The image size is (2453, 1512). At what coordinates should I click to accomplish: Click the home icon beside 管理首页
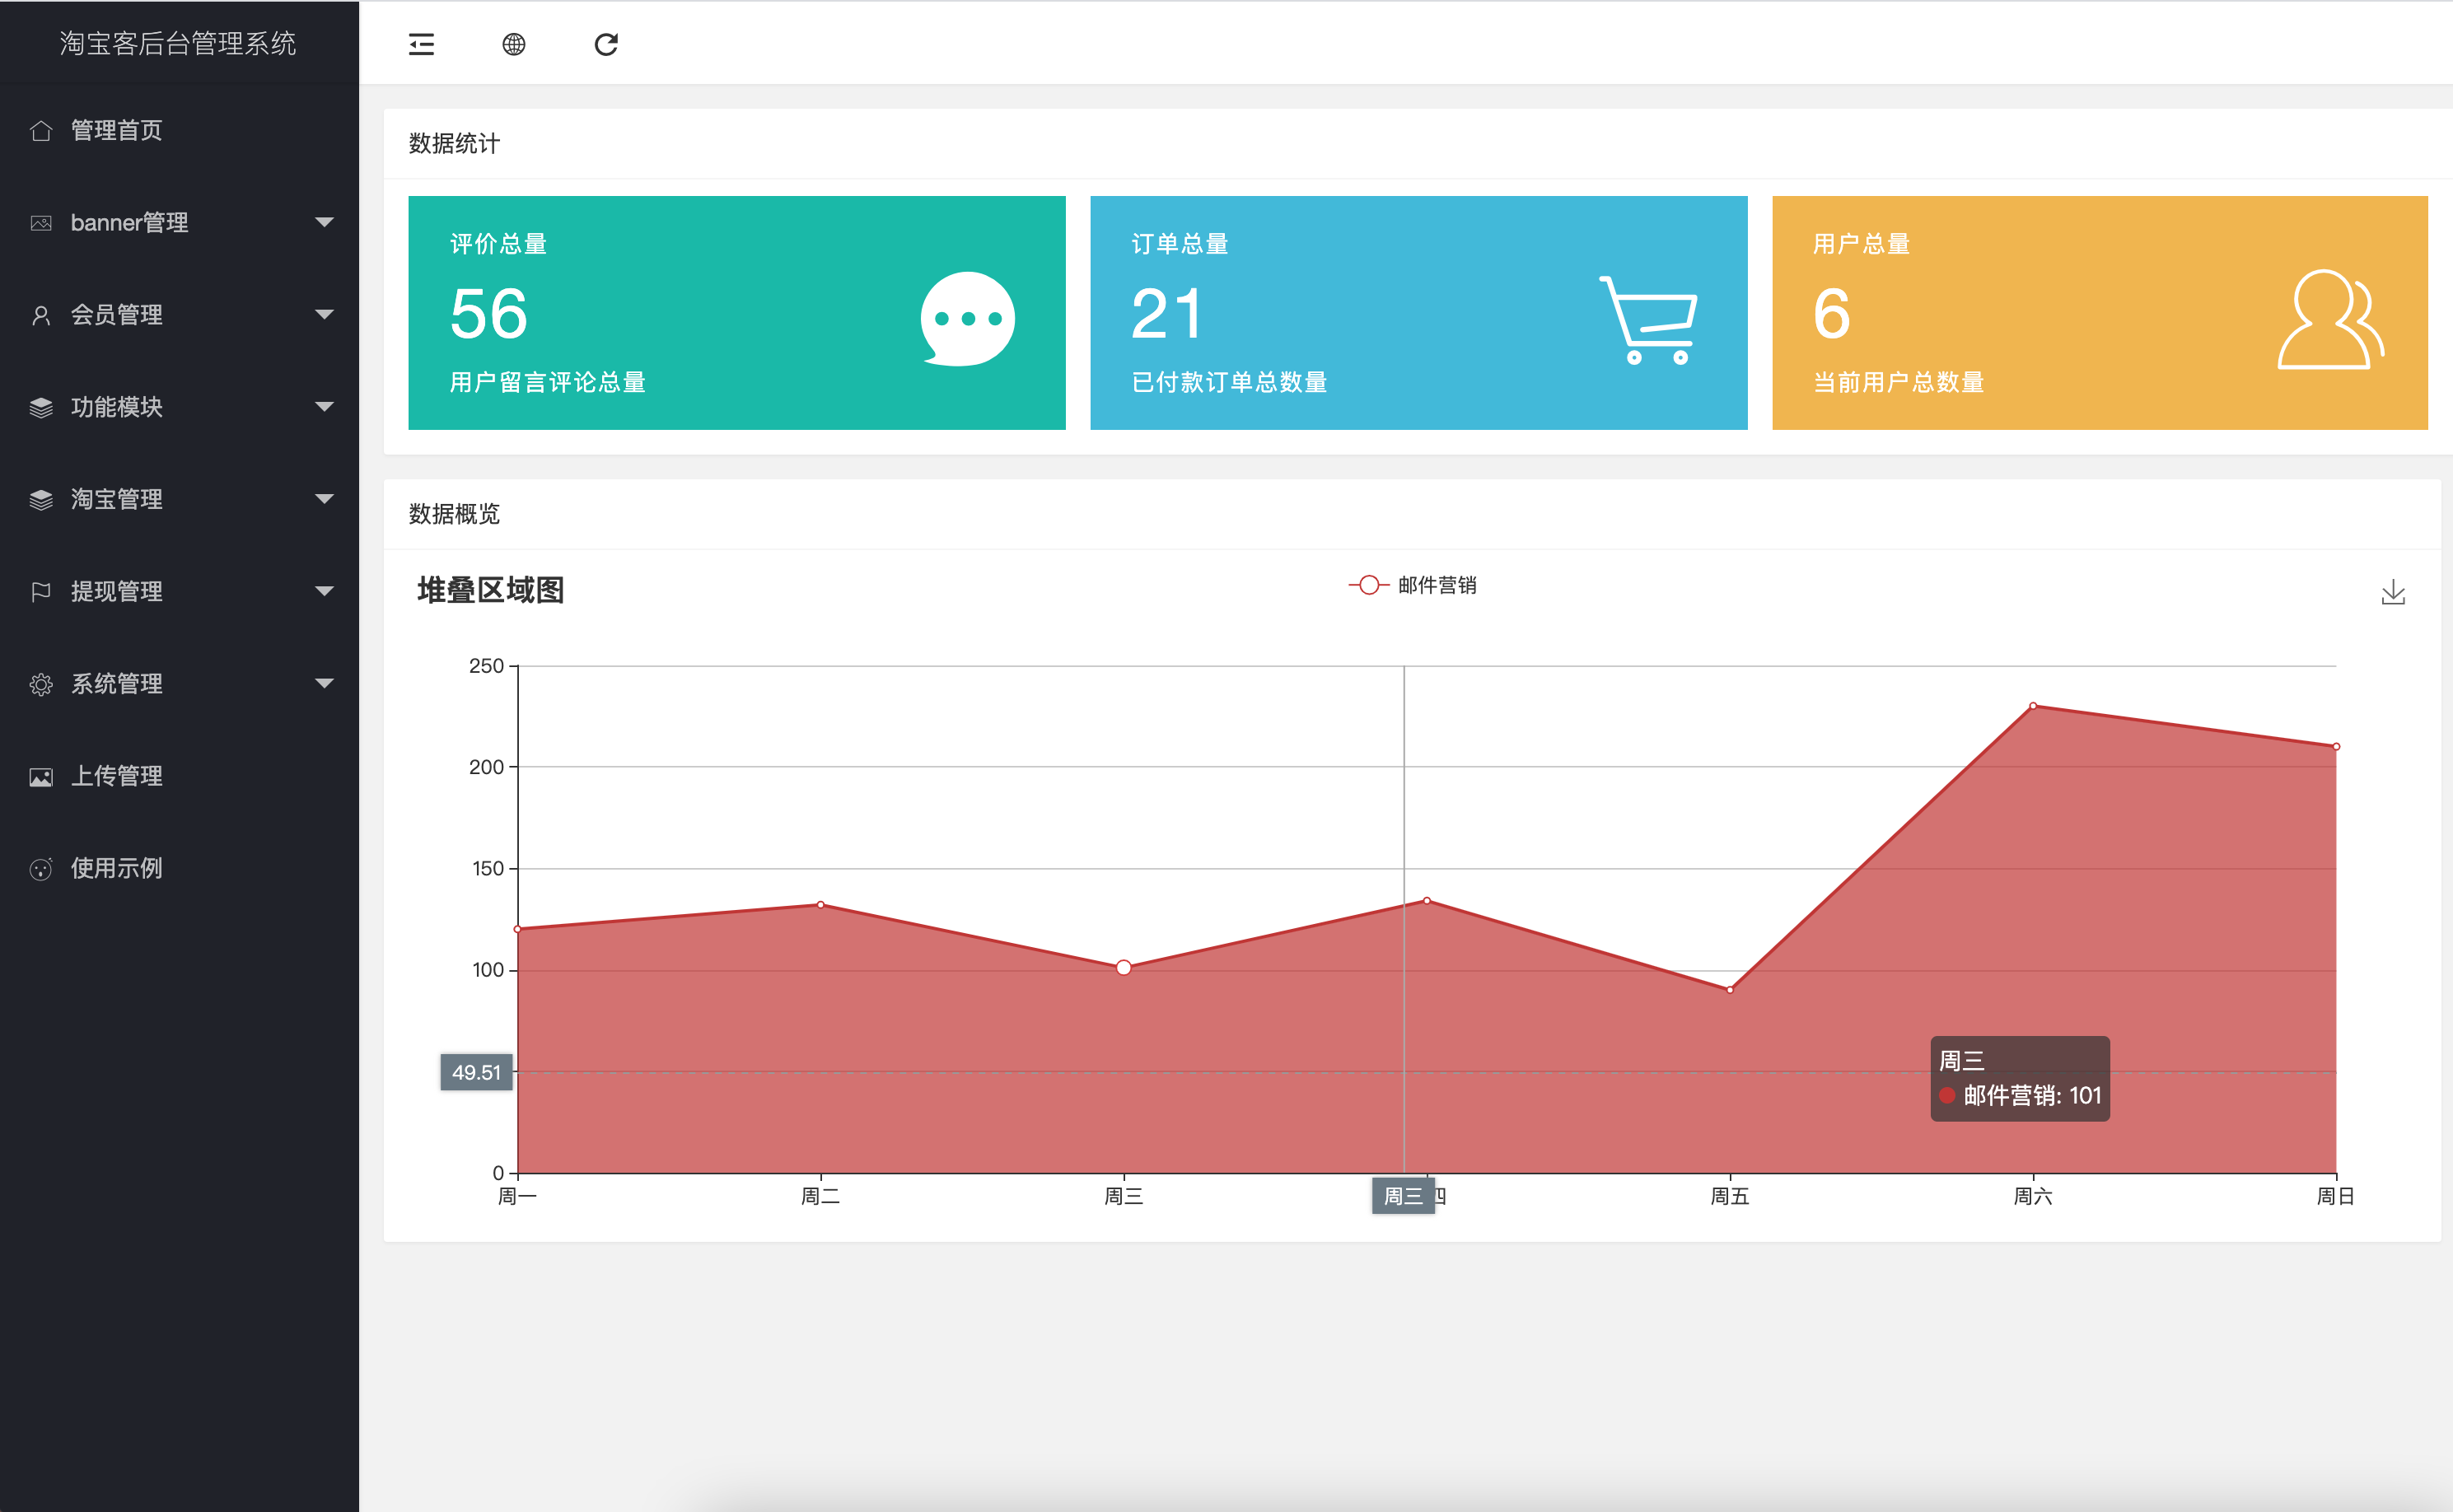[x=41, y=131]
